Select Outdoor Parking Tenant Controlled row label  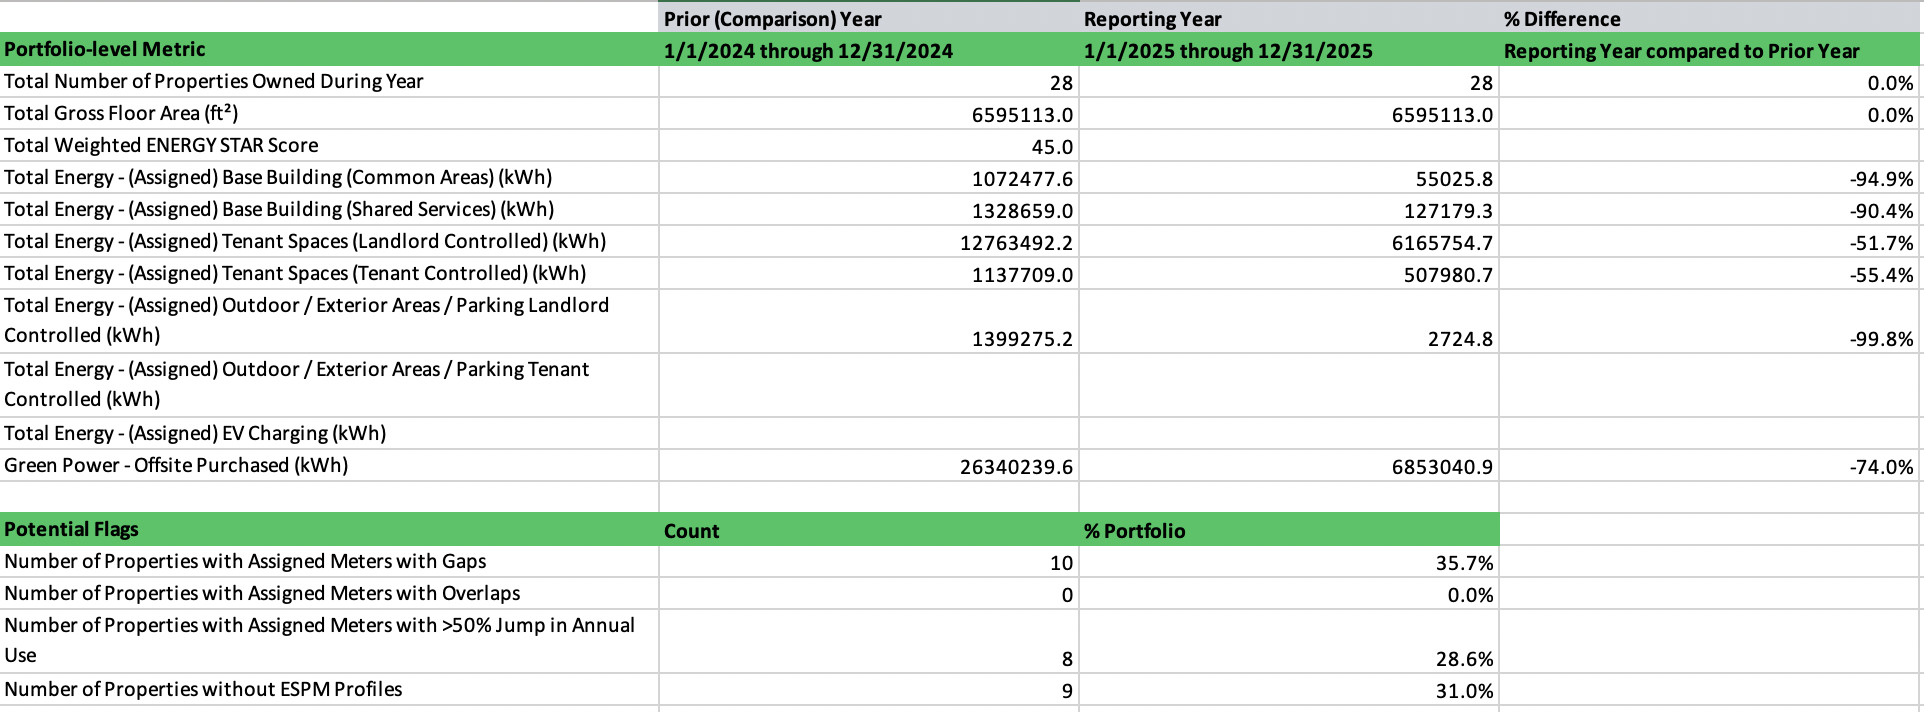click(329, 384)
